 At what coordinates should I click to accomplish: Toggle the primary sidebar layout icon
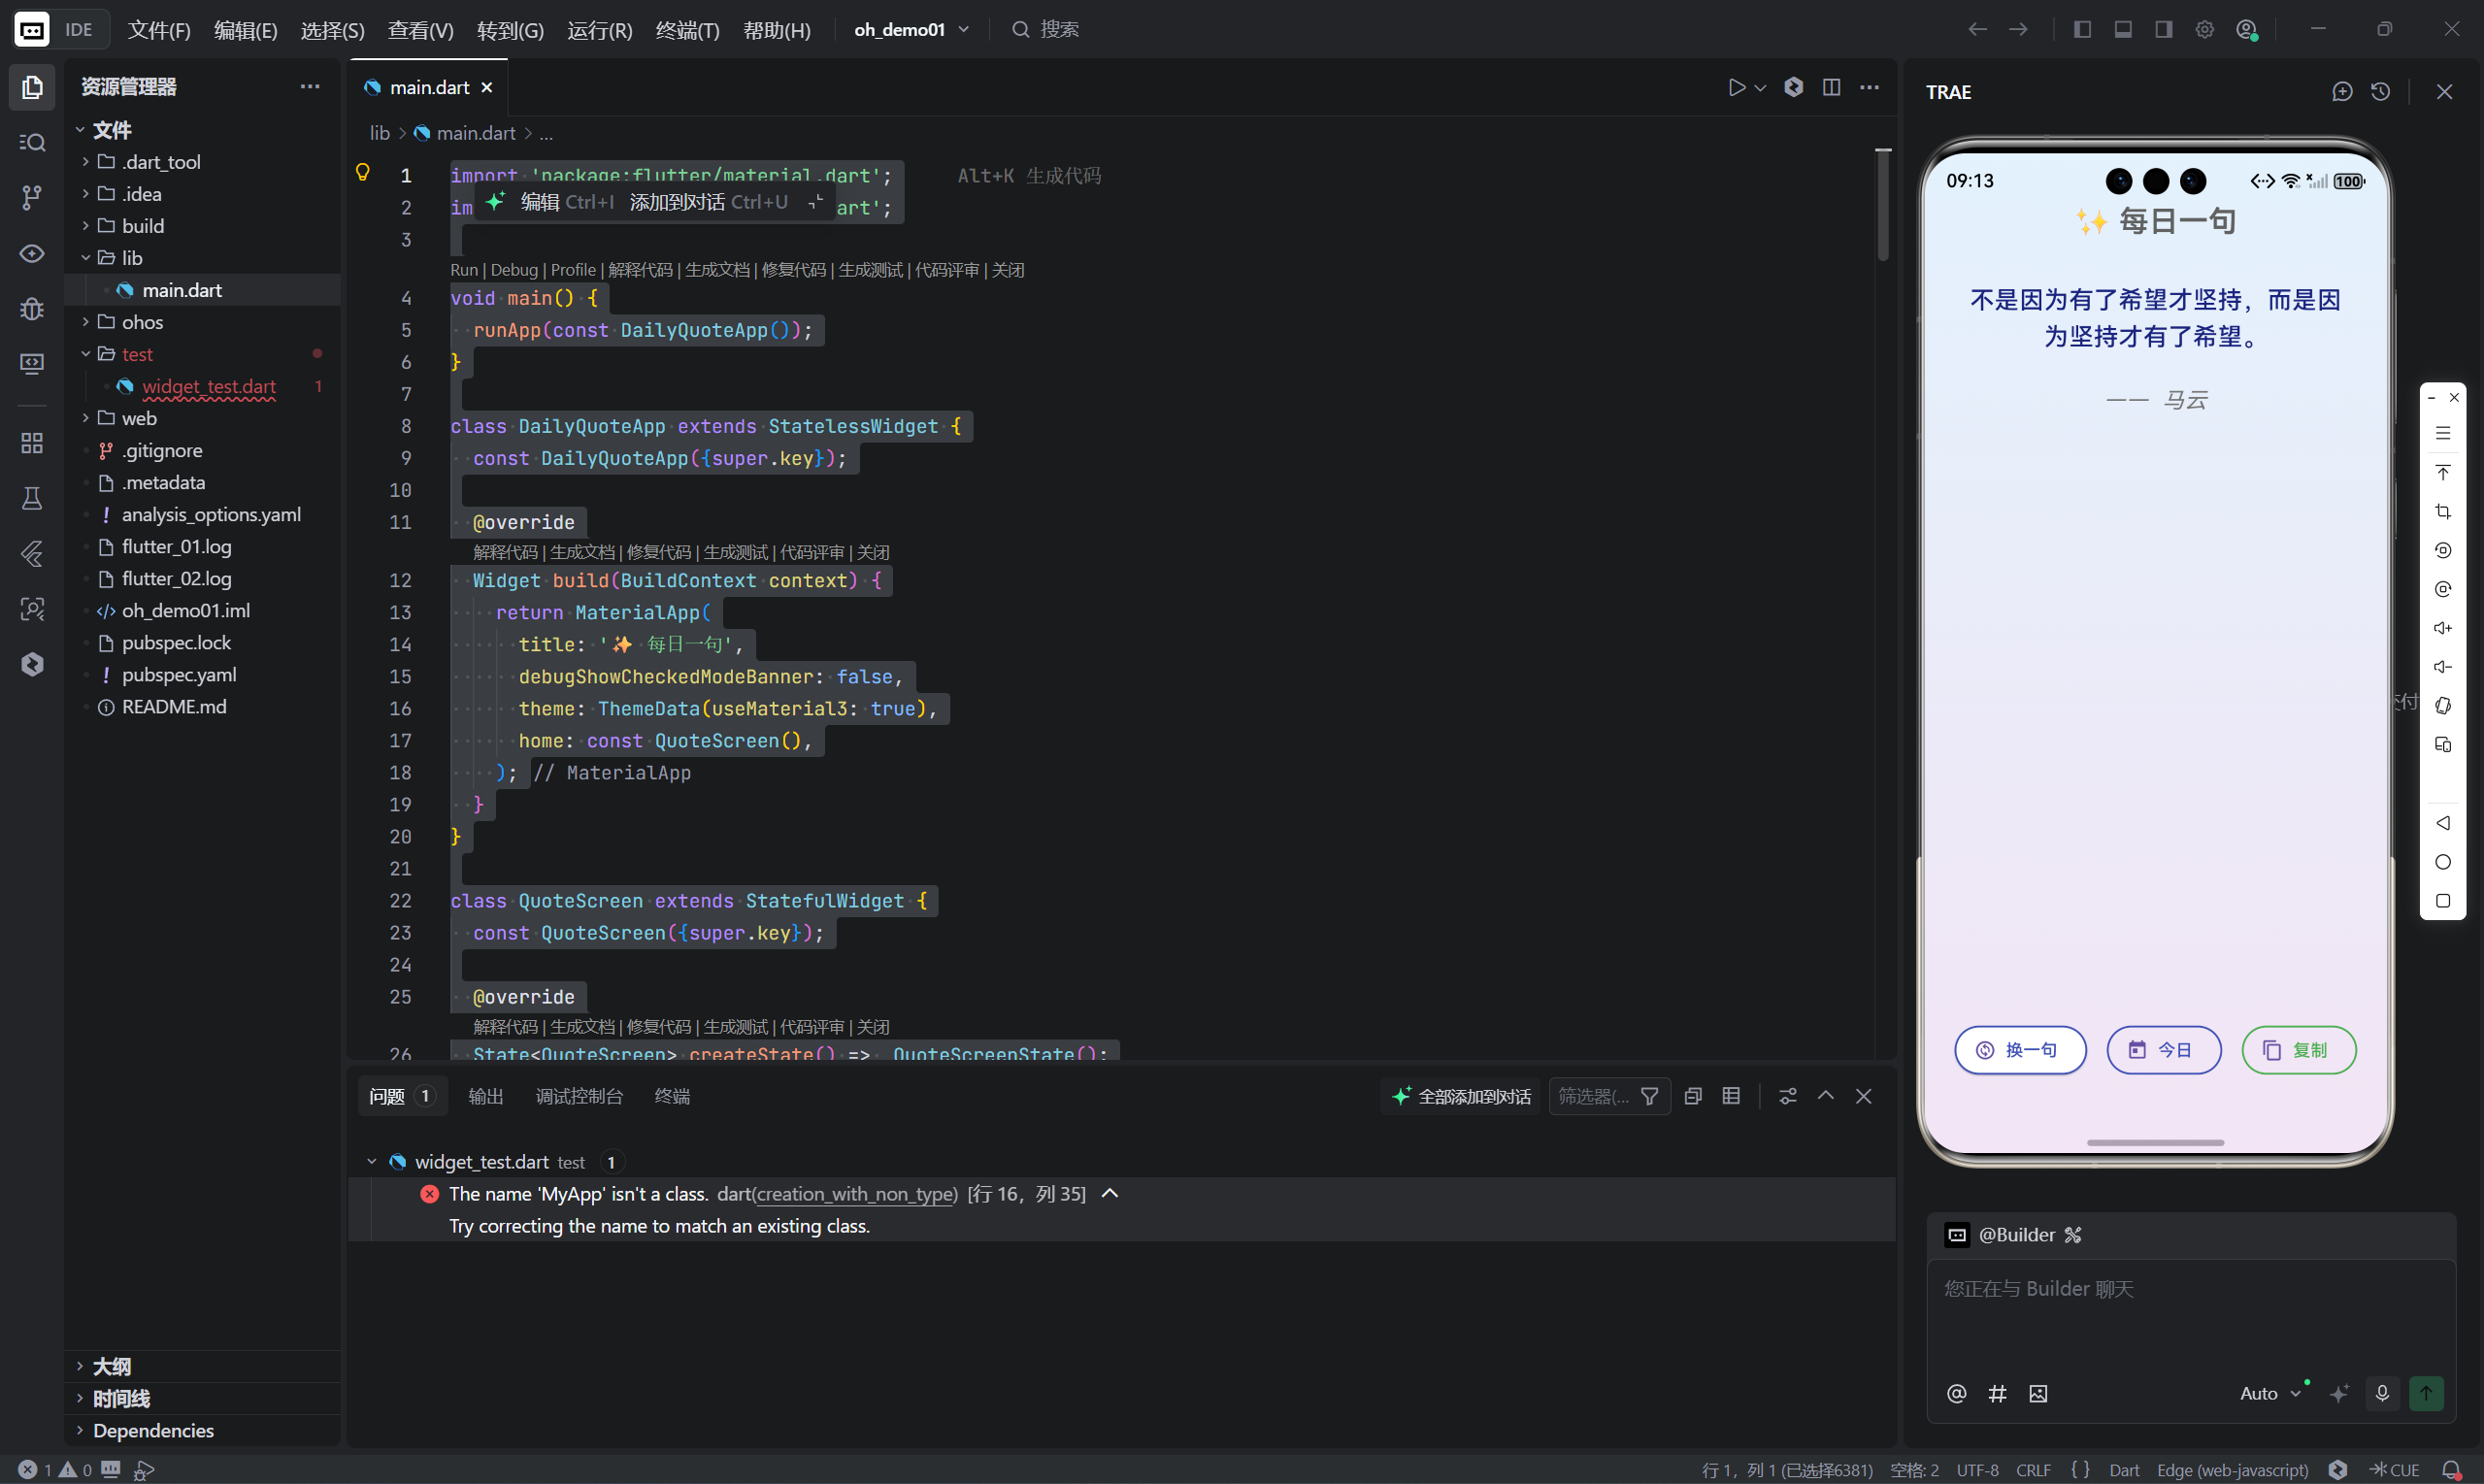click(2082, 29)
